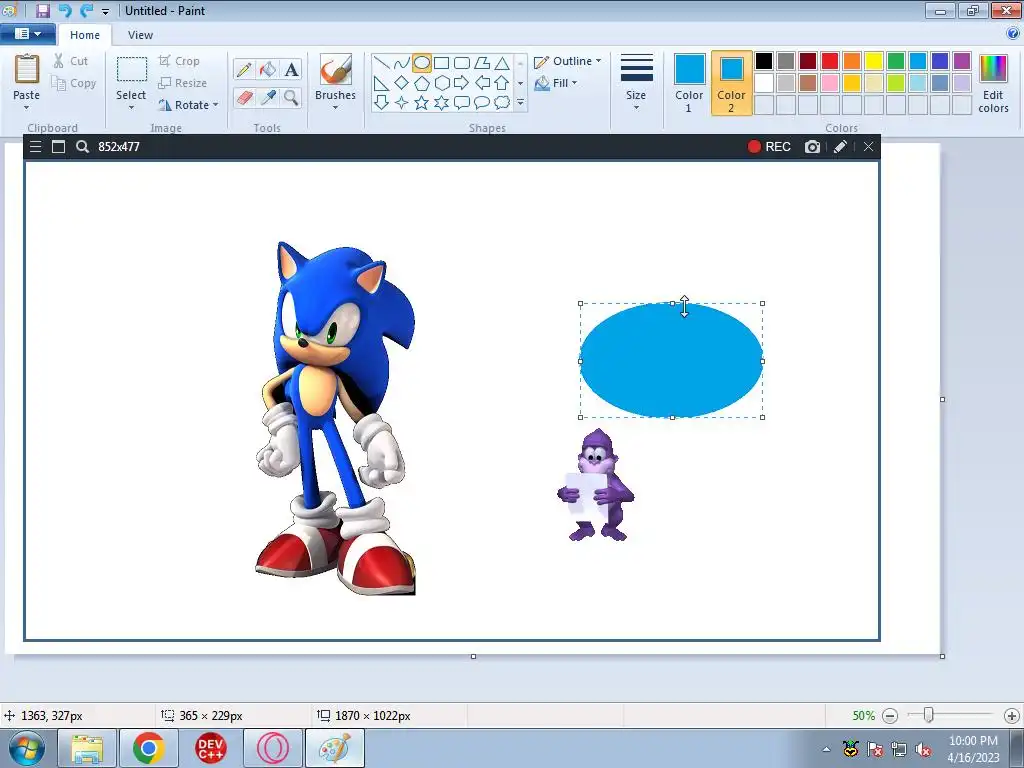Choose the Right triangle shape

(381, 83)
